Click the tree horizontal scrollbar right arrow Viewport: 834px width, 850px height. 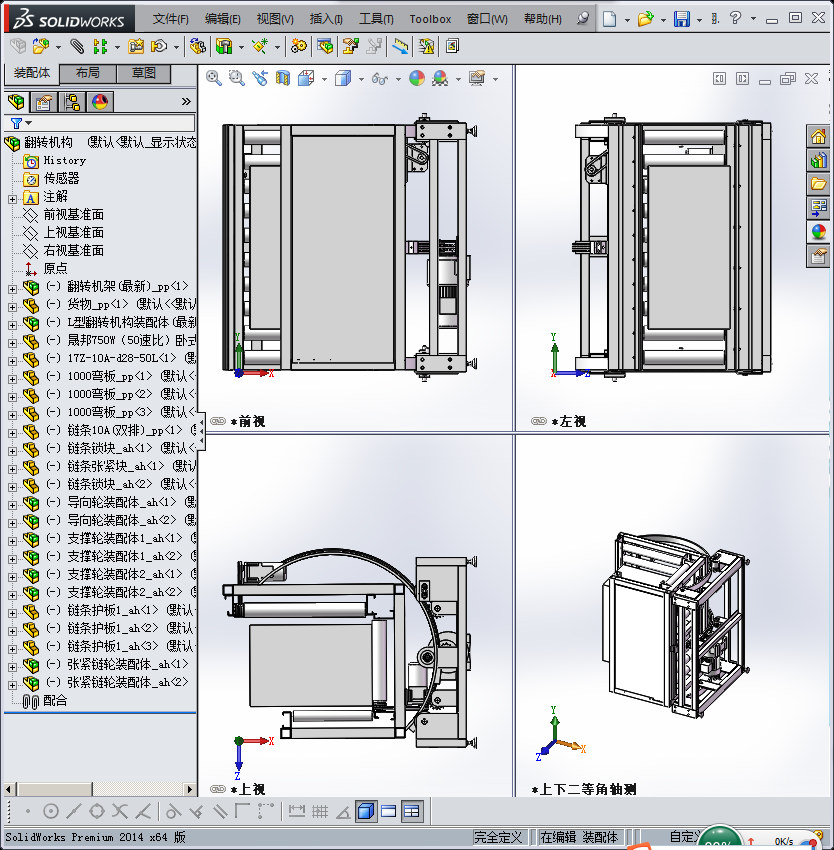pyautogui.click(x=189, y=789)
